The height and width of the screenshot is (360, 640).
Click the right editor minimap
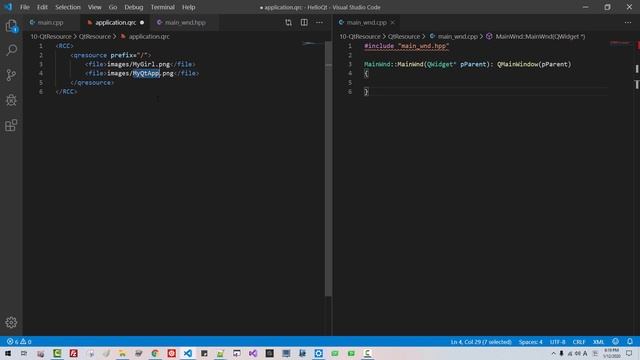620,43
